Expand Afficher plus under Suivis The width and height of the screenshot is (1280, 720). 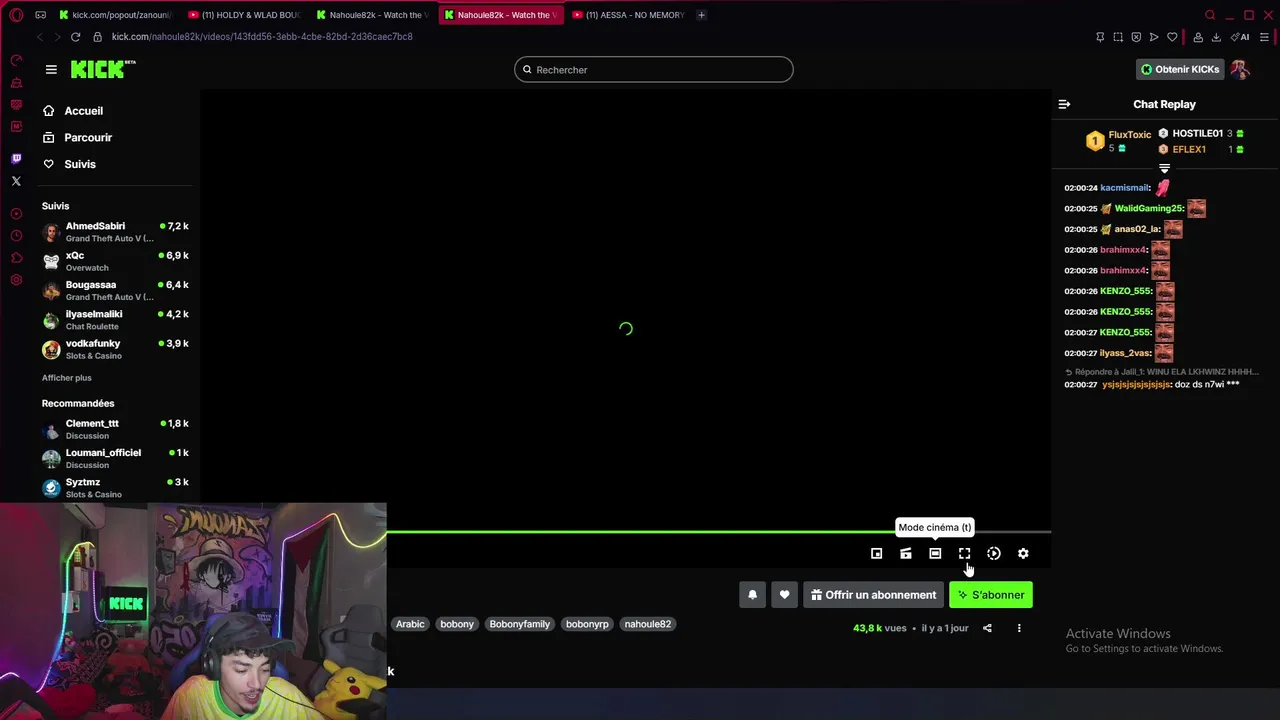pos(66,378)
